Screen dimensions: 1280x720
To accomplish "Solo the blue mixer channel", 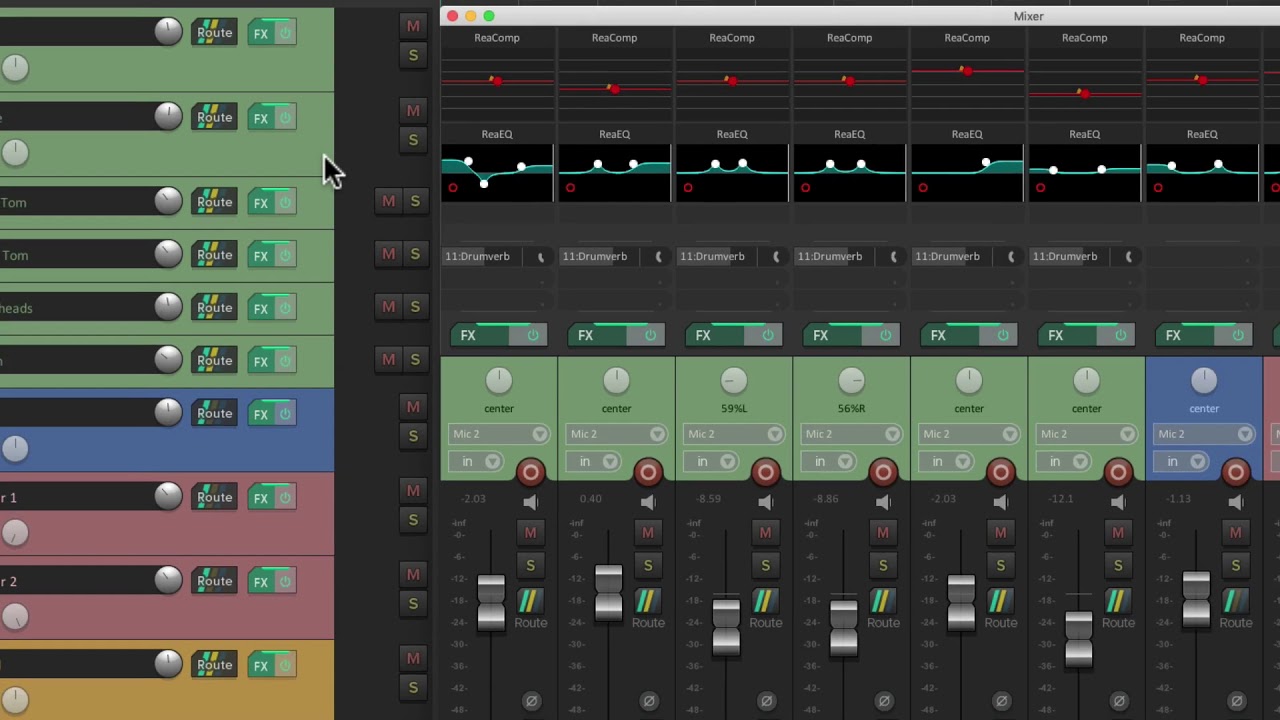I will pyautogui.click(x=1236, y=567).
